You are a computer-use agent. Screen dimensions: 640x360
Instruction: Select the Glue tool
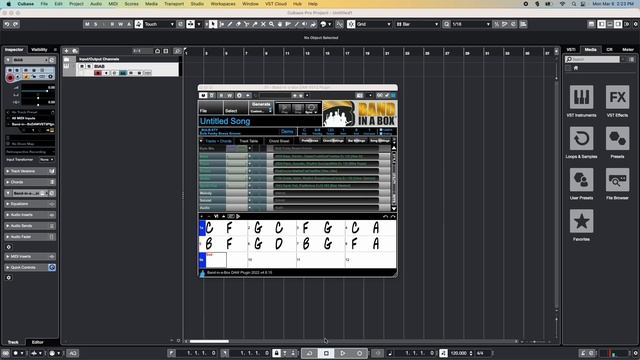coord(255,24)
